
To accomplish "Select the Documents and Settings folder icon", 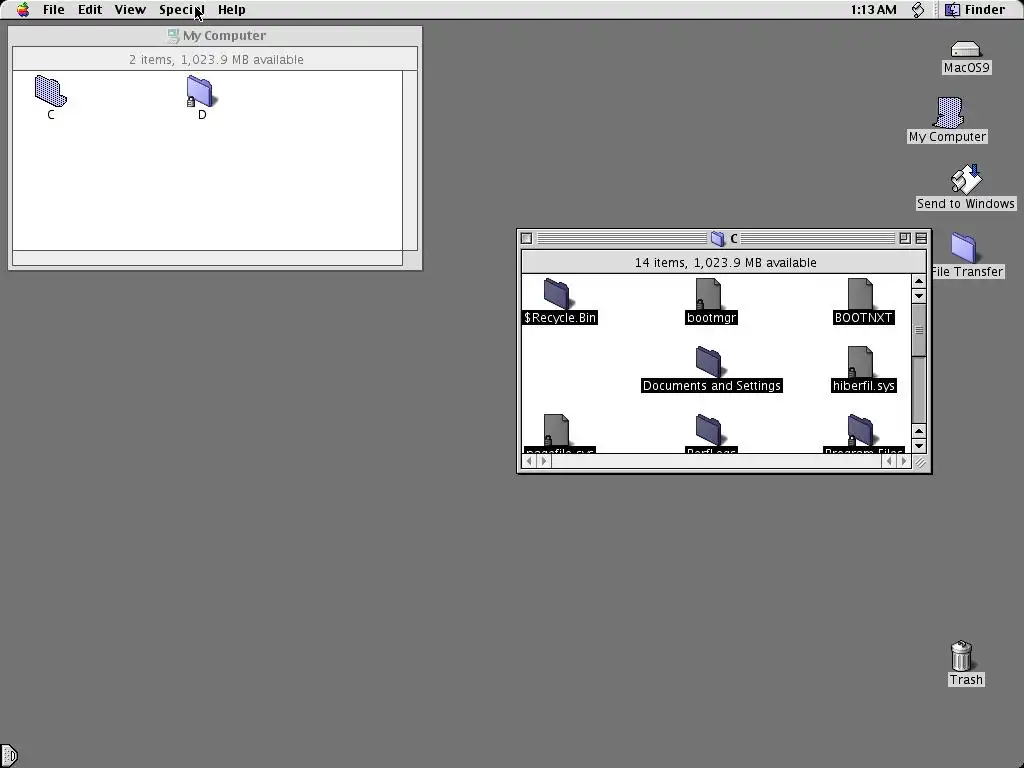I will point(708,362).
